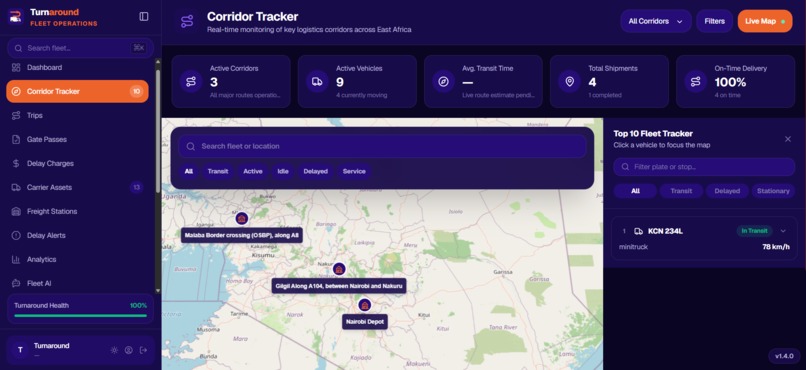This screenshot has width=806, height=370.
Task: Click the Active Corridors card icon
Action: coord(191,82)
